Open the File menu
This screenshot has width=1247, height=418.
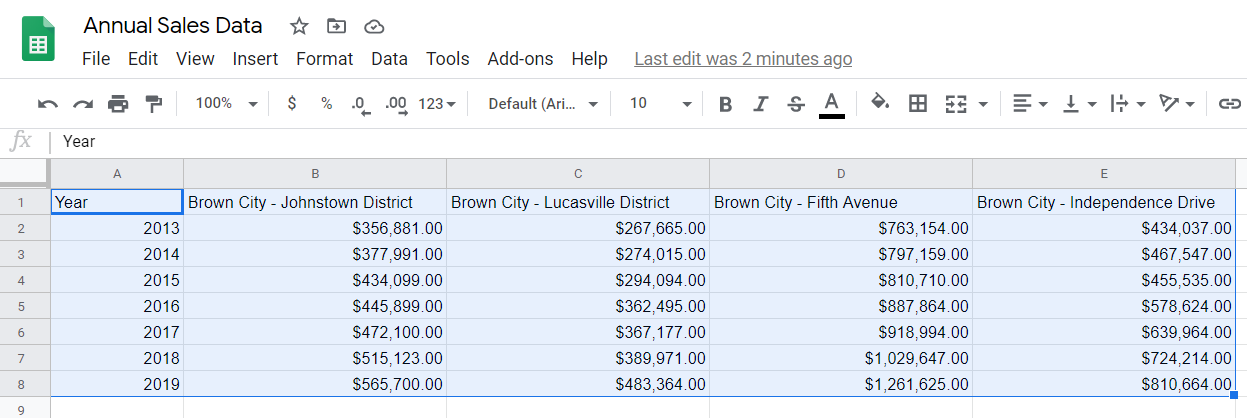click(x=96, y=59)
